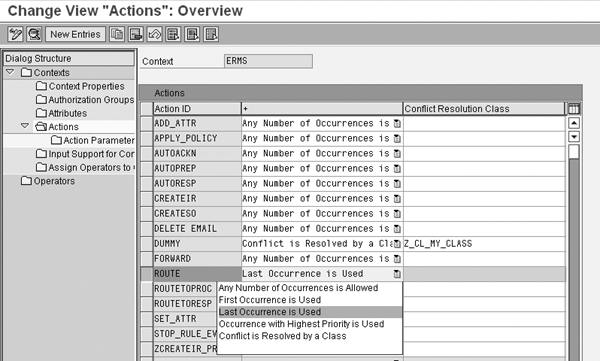Collapse the Contexts tree node
This screenshot has width=600, height=361.
[x=10, y=72]
